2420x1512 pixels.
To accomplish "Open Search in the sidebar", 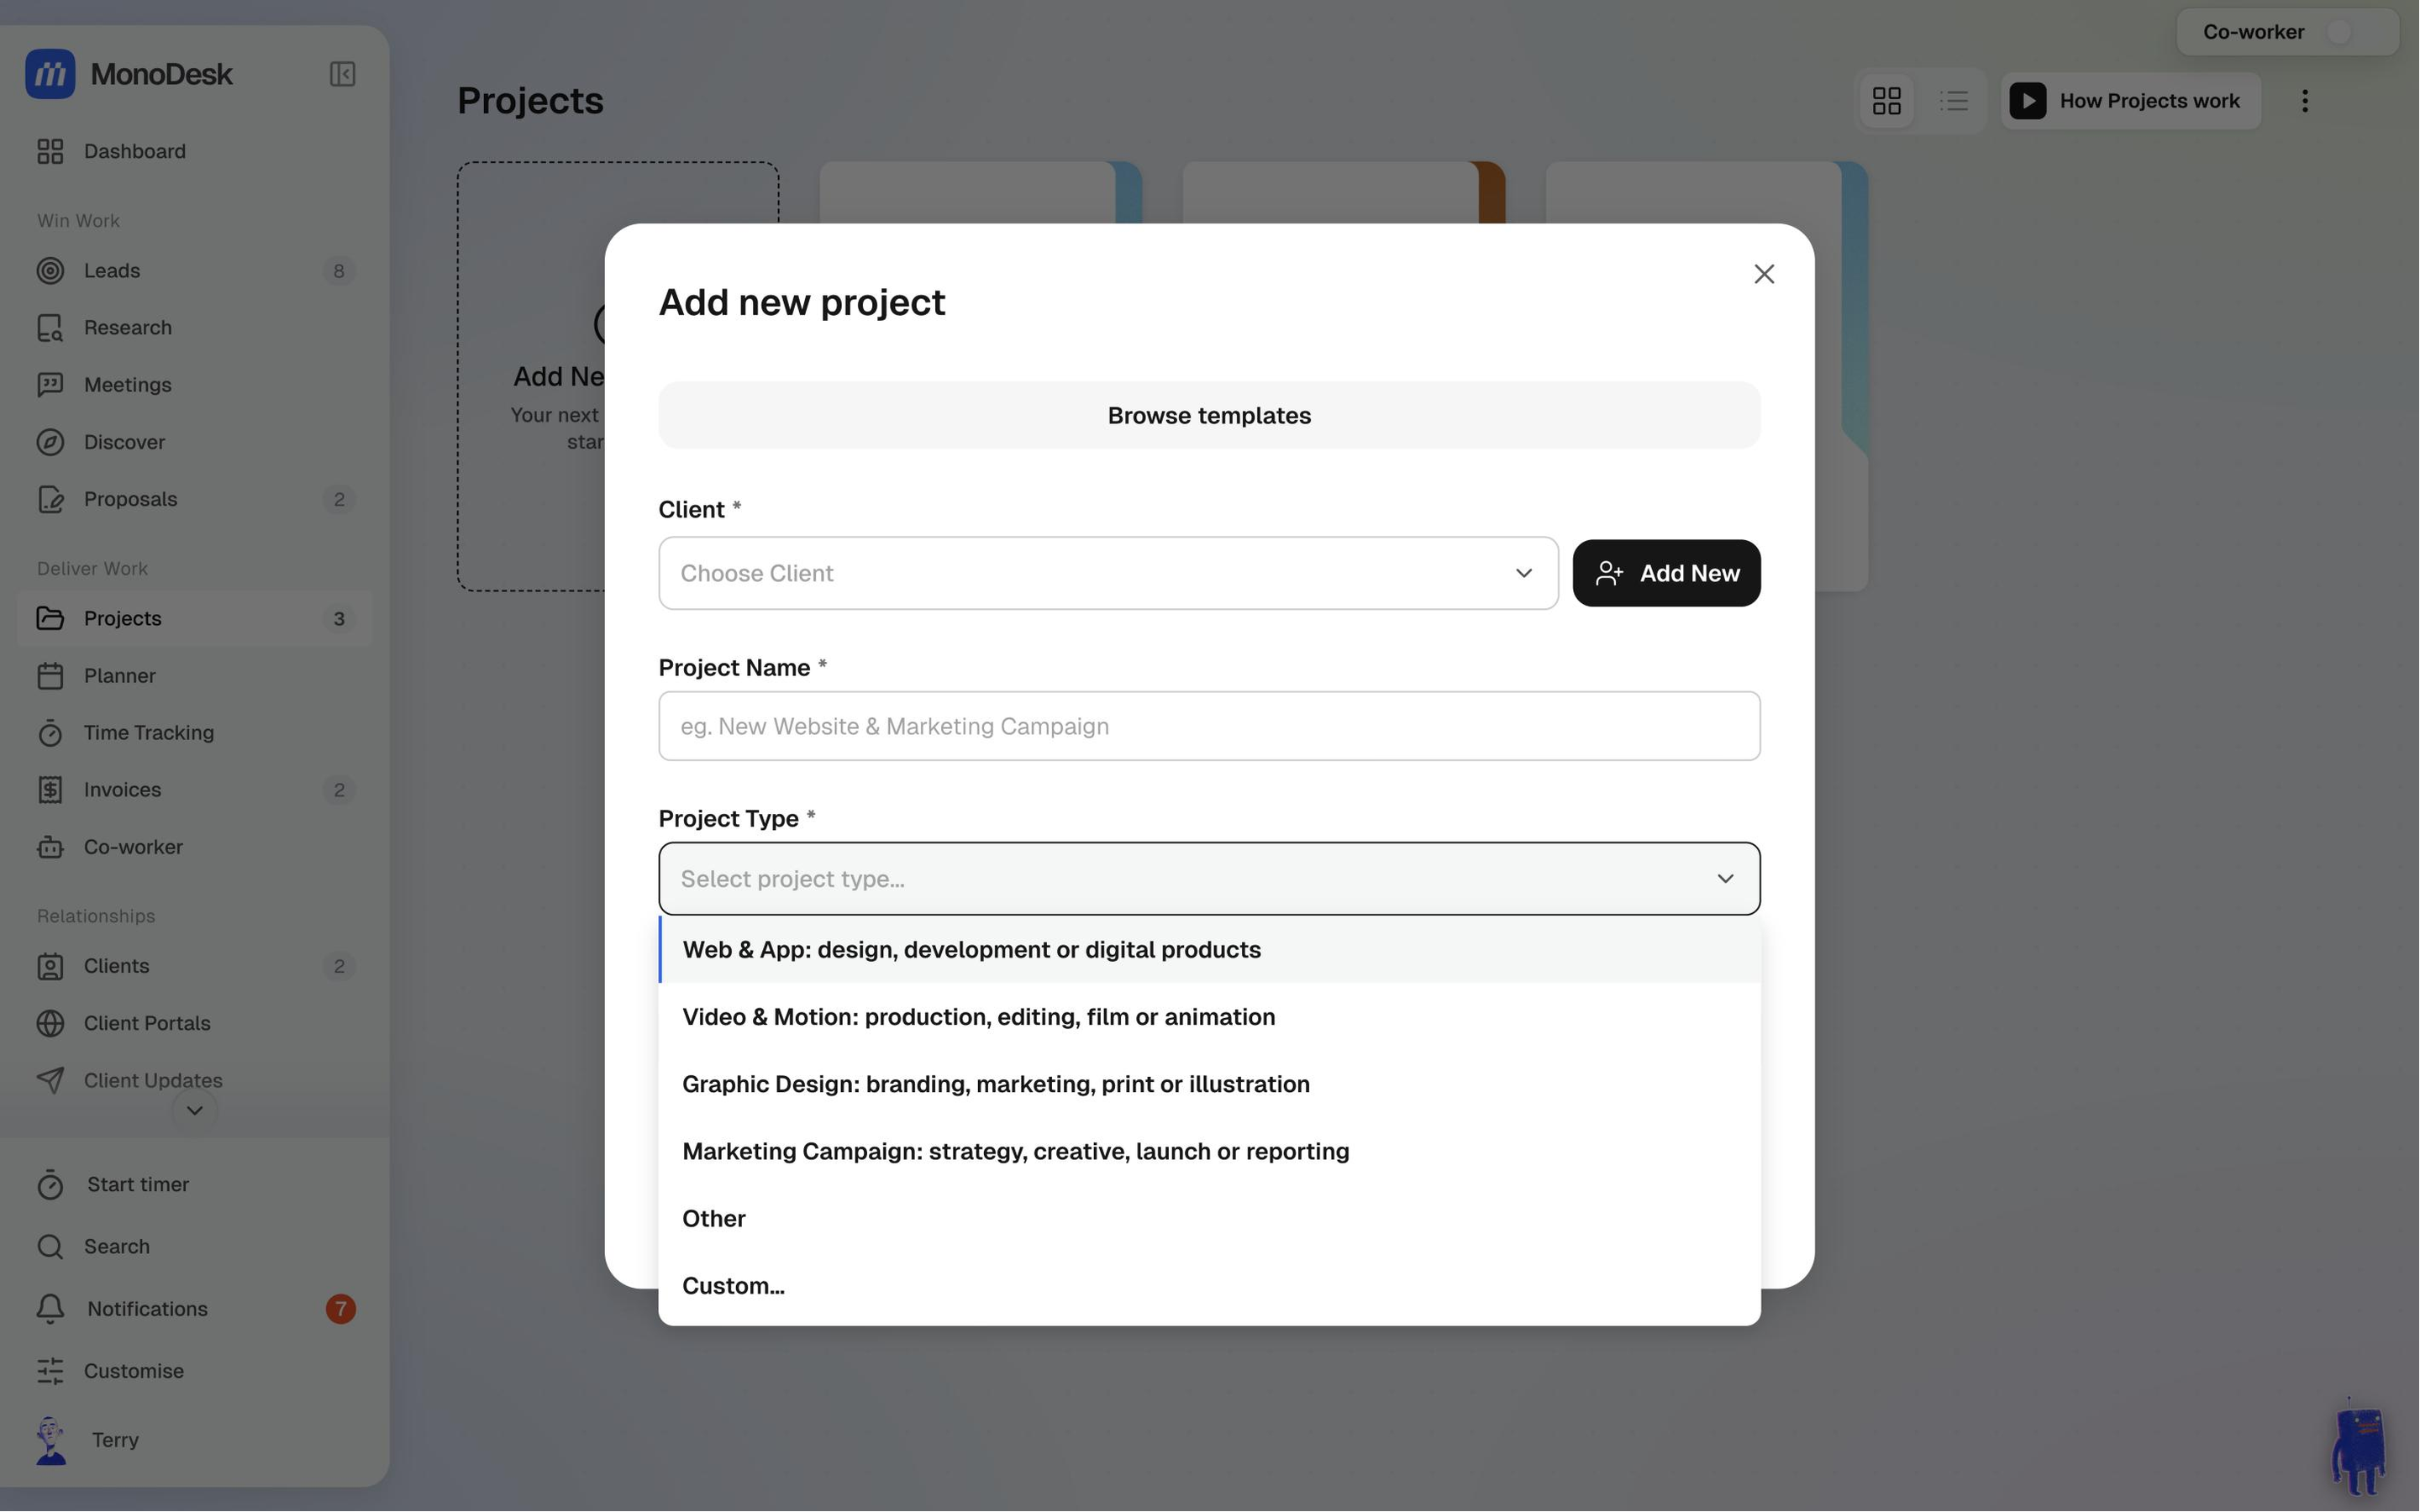I will coord(194,1247).
